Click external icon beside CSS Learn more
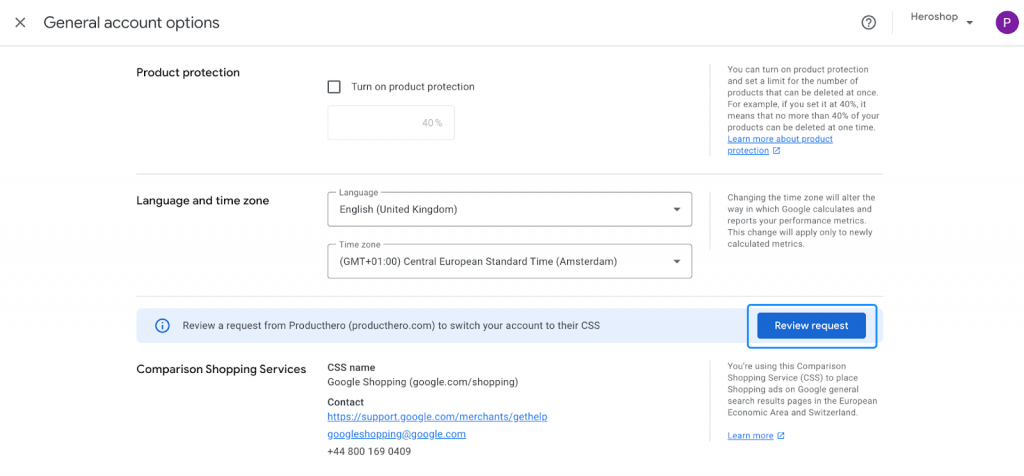1024x476 pixels. 781,436
